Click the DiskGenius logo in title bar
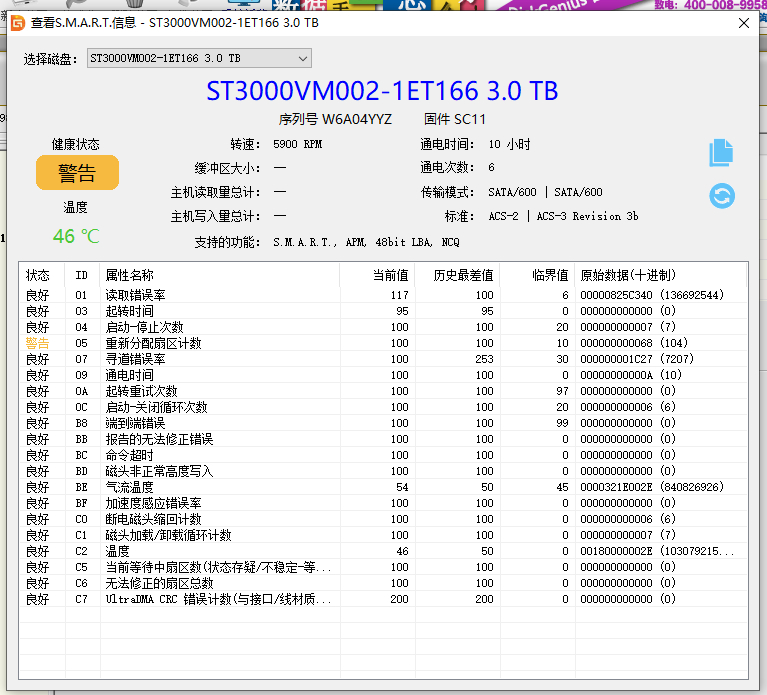Screen dimensions: 767x695 tap(18, 23)
